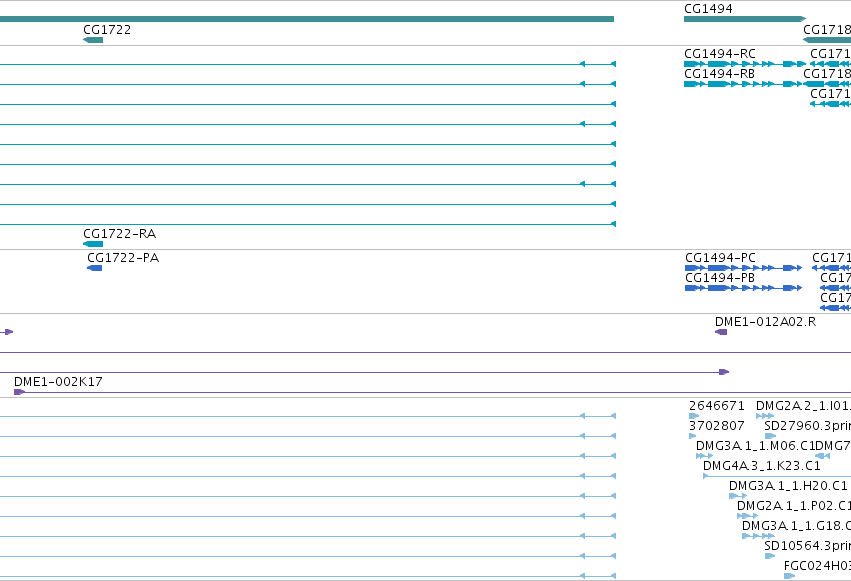Select the glyph under DMG3A.1_1.M06.C1

tap(704, 456)
